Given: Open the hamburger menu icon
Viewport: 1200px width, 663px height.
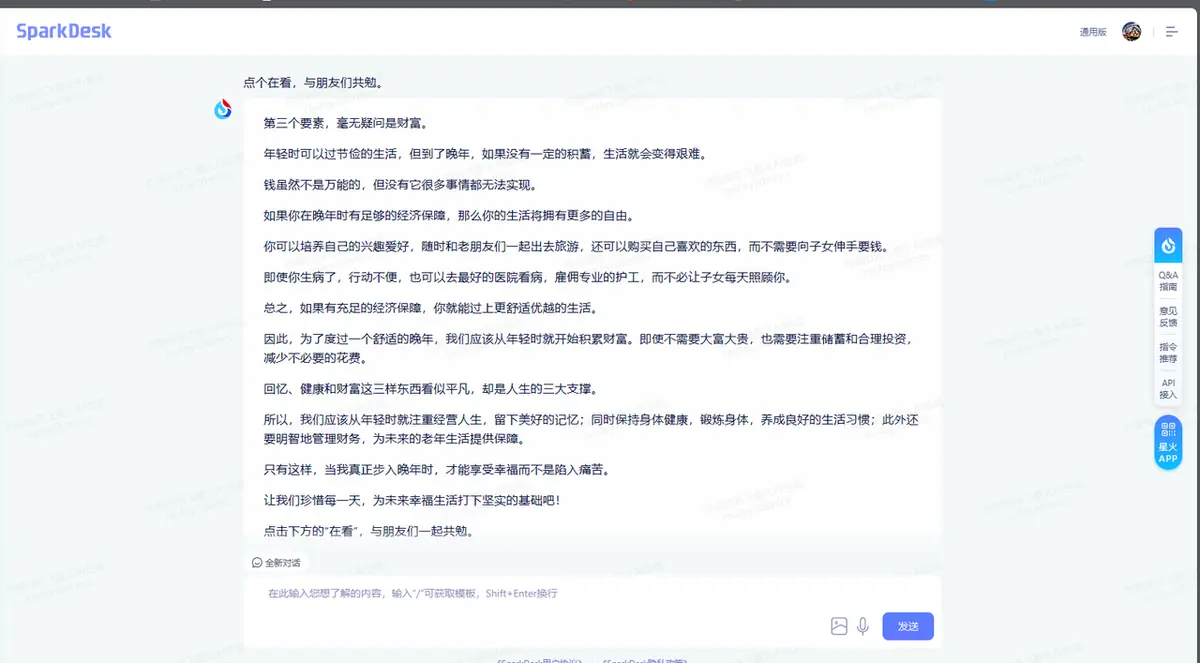Looking at the screenshot, I should tap(1172, 32).
